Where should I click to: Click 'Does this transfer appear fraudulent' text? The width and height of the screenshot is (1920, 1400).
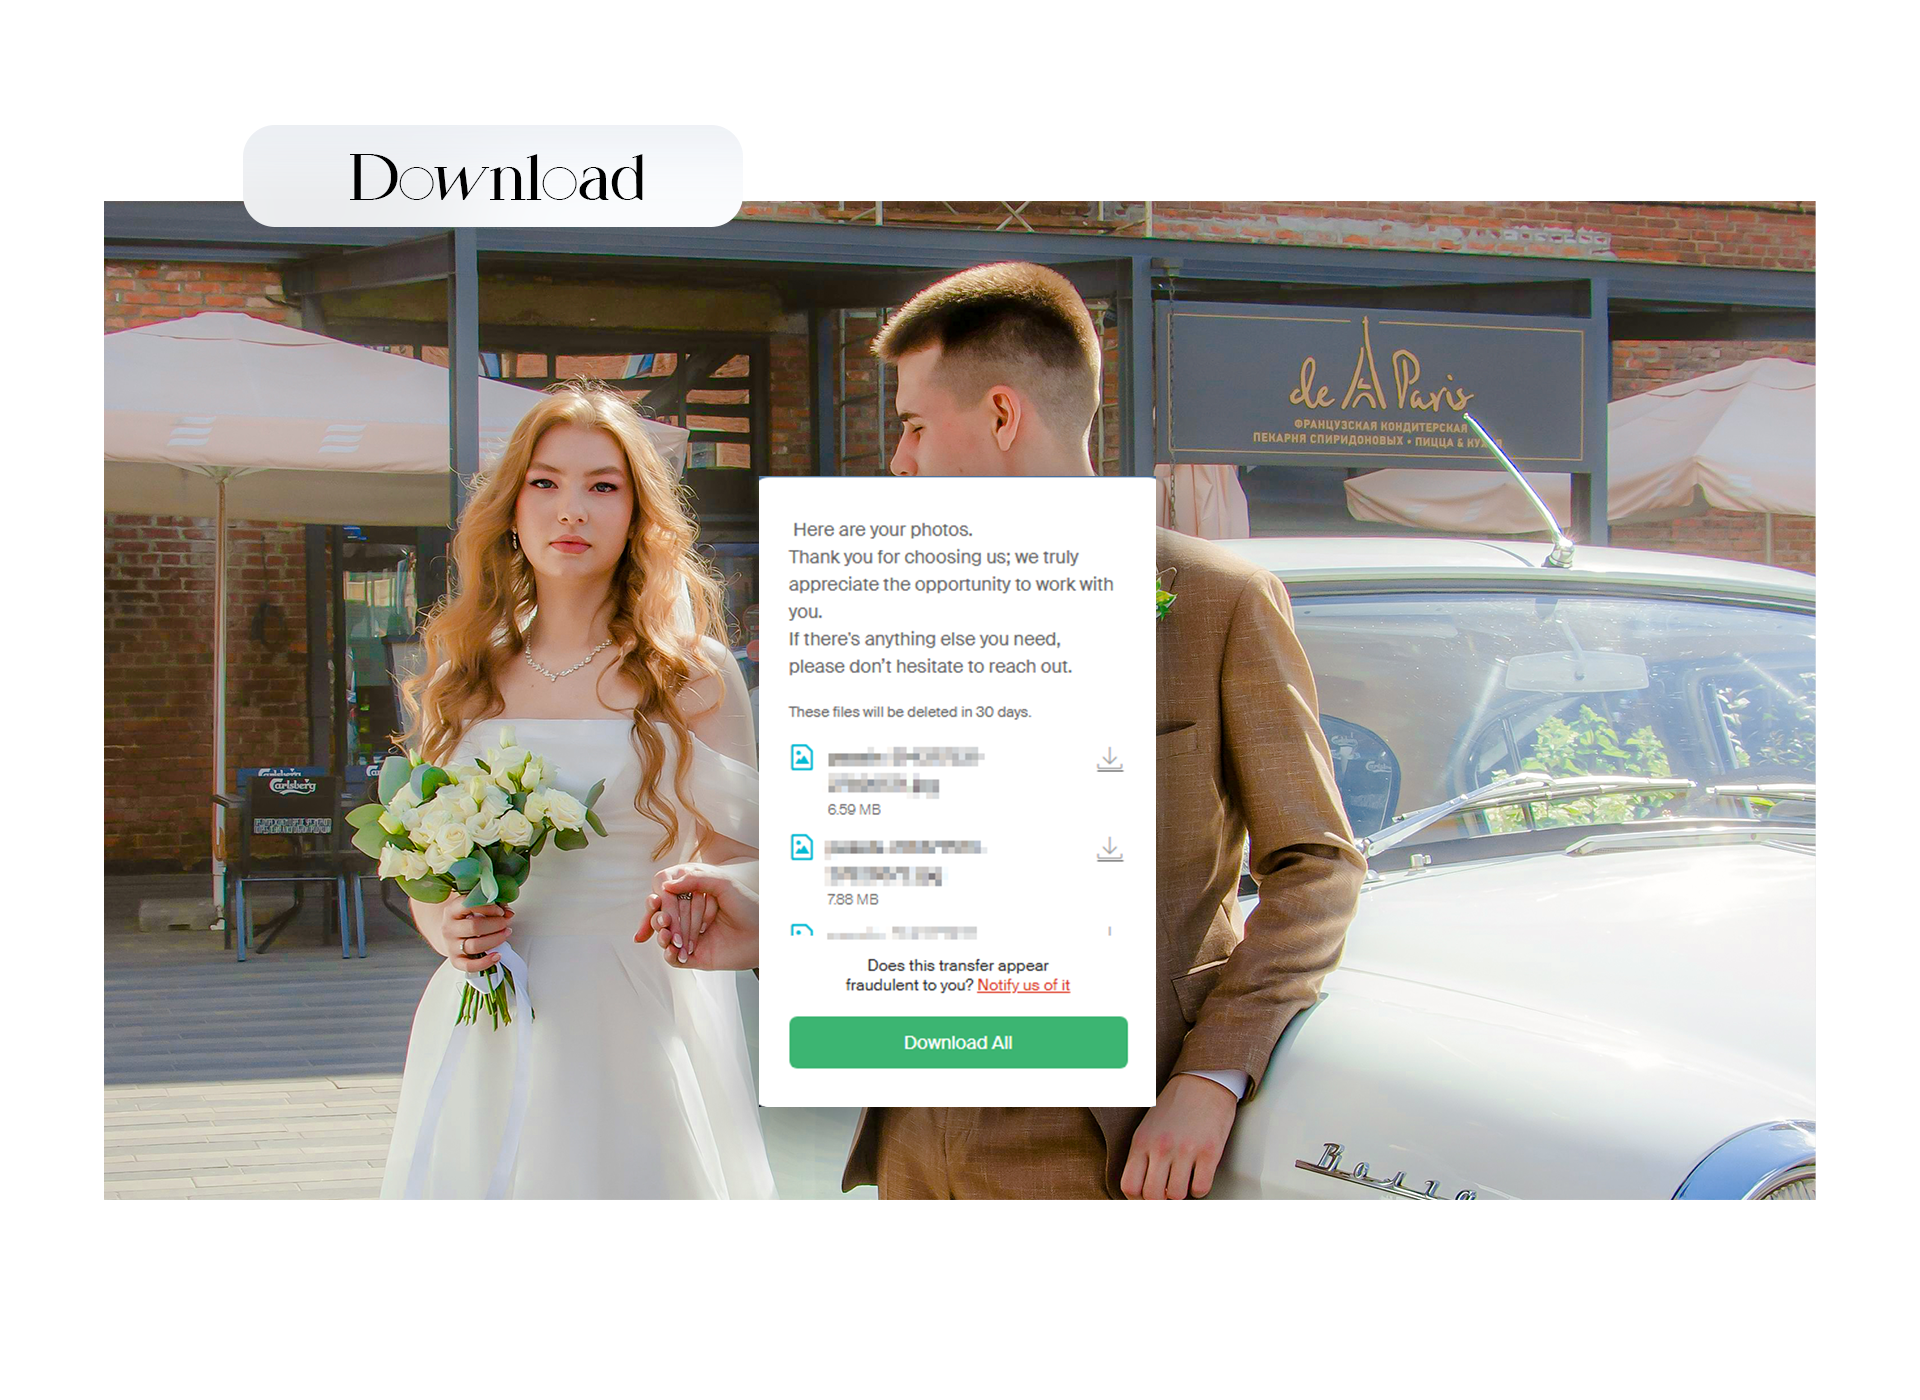(x=957, y=966)
